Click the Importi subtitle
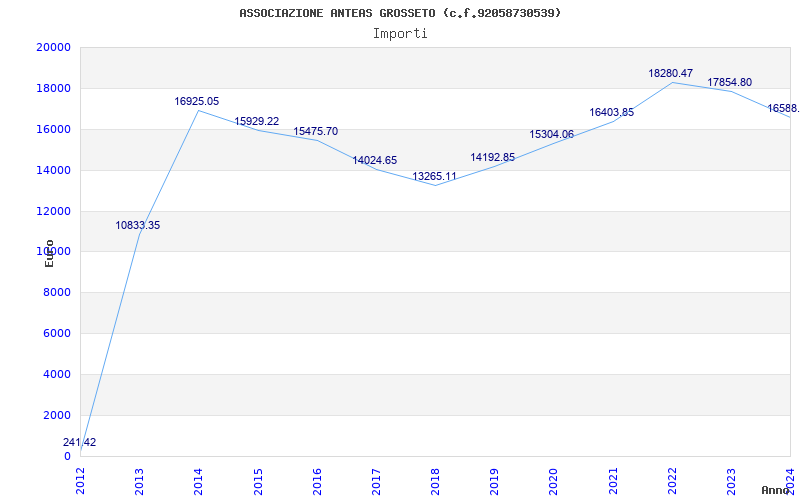The width and height of the screenshot is (800, 500). [x=400, y=34]
